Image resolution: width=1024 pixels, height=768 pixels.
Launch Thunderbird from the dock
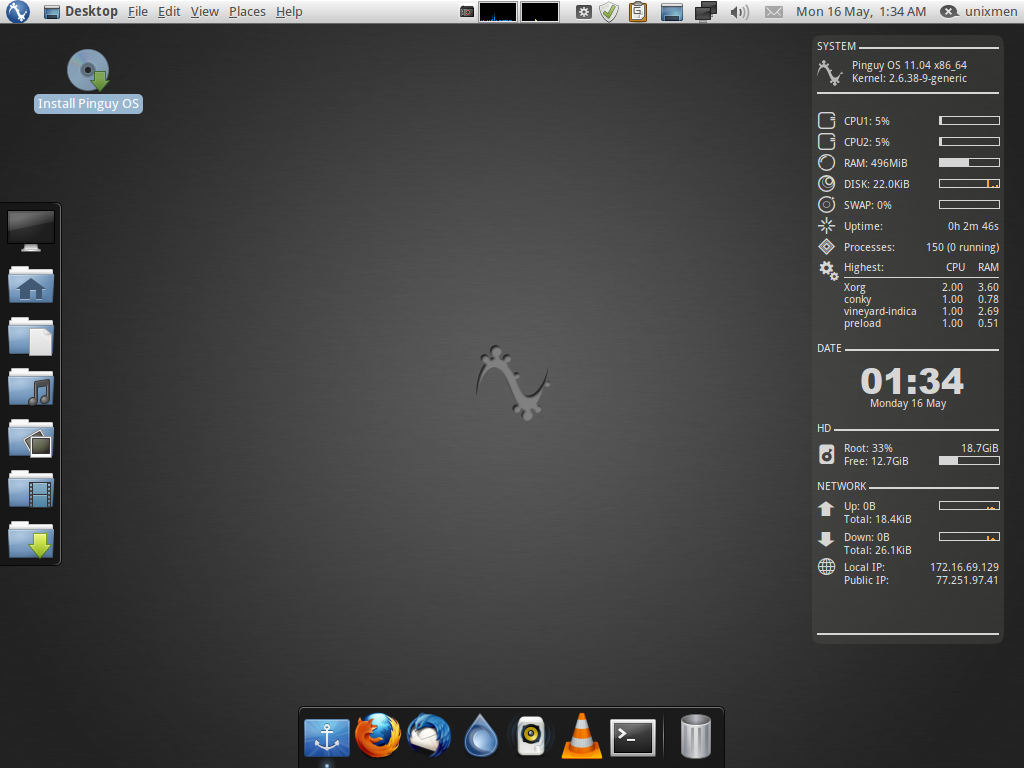[429, 736]
